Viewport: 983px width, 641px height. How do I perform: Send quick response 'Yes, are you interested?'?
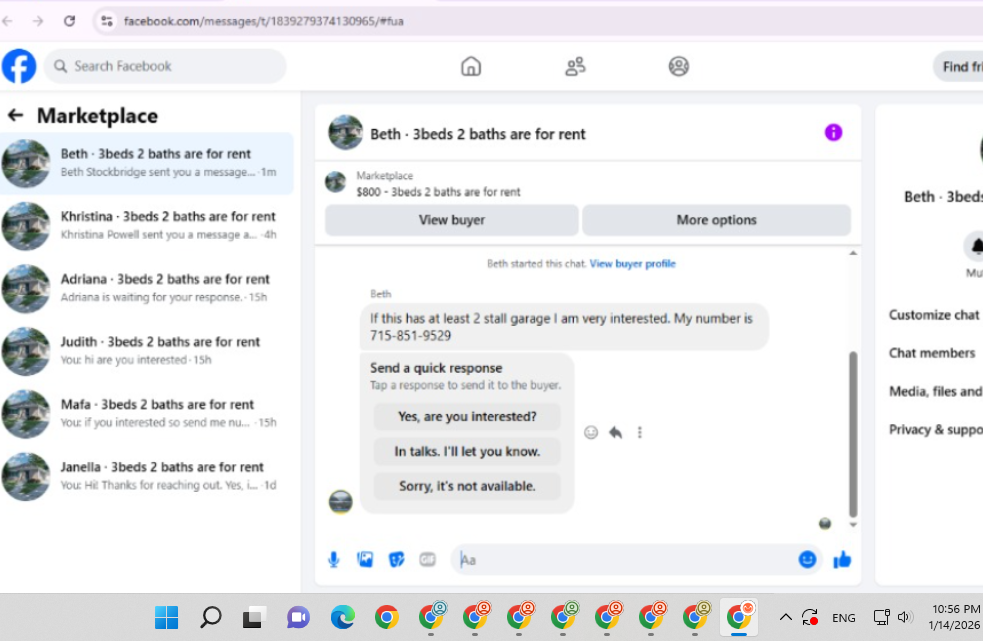467,416
